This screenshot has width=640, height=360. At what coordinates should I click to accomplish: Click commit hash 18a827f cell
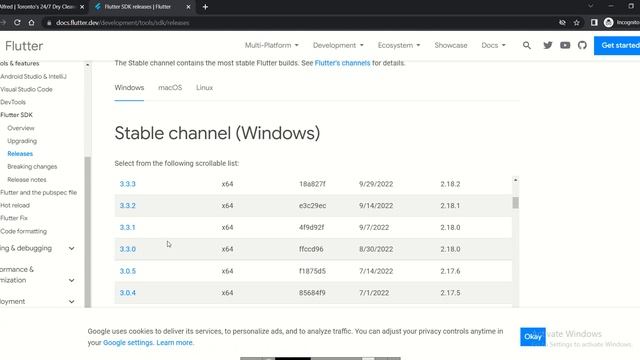(312, 184)
